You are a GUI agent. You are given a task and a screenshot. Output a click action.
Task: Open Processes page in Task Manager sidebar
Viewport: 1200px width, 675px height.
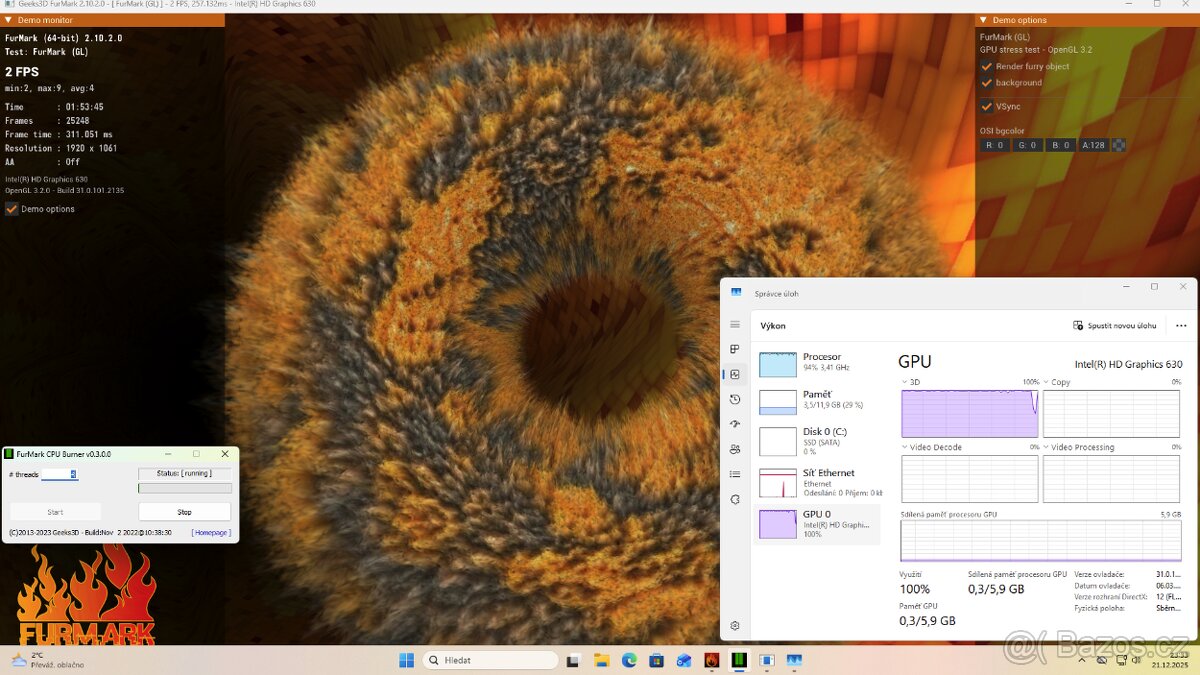coord(735,349)
